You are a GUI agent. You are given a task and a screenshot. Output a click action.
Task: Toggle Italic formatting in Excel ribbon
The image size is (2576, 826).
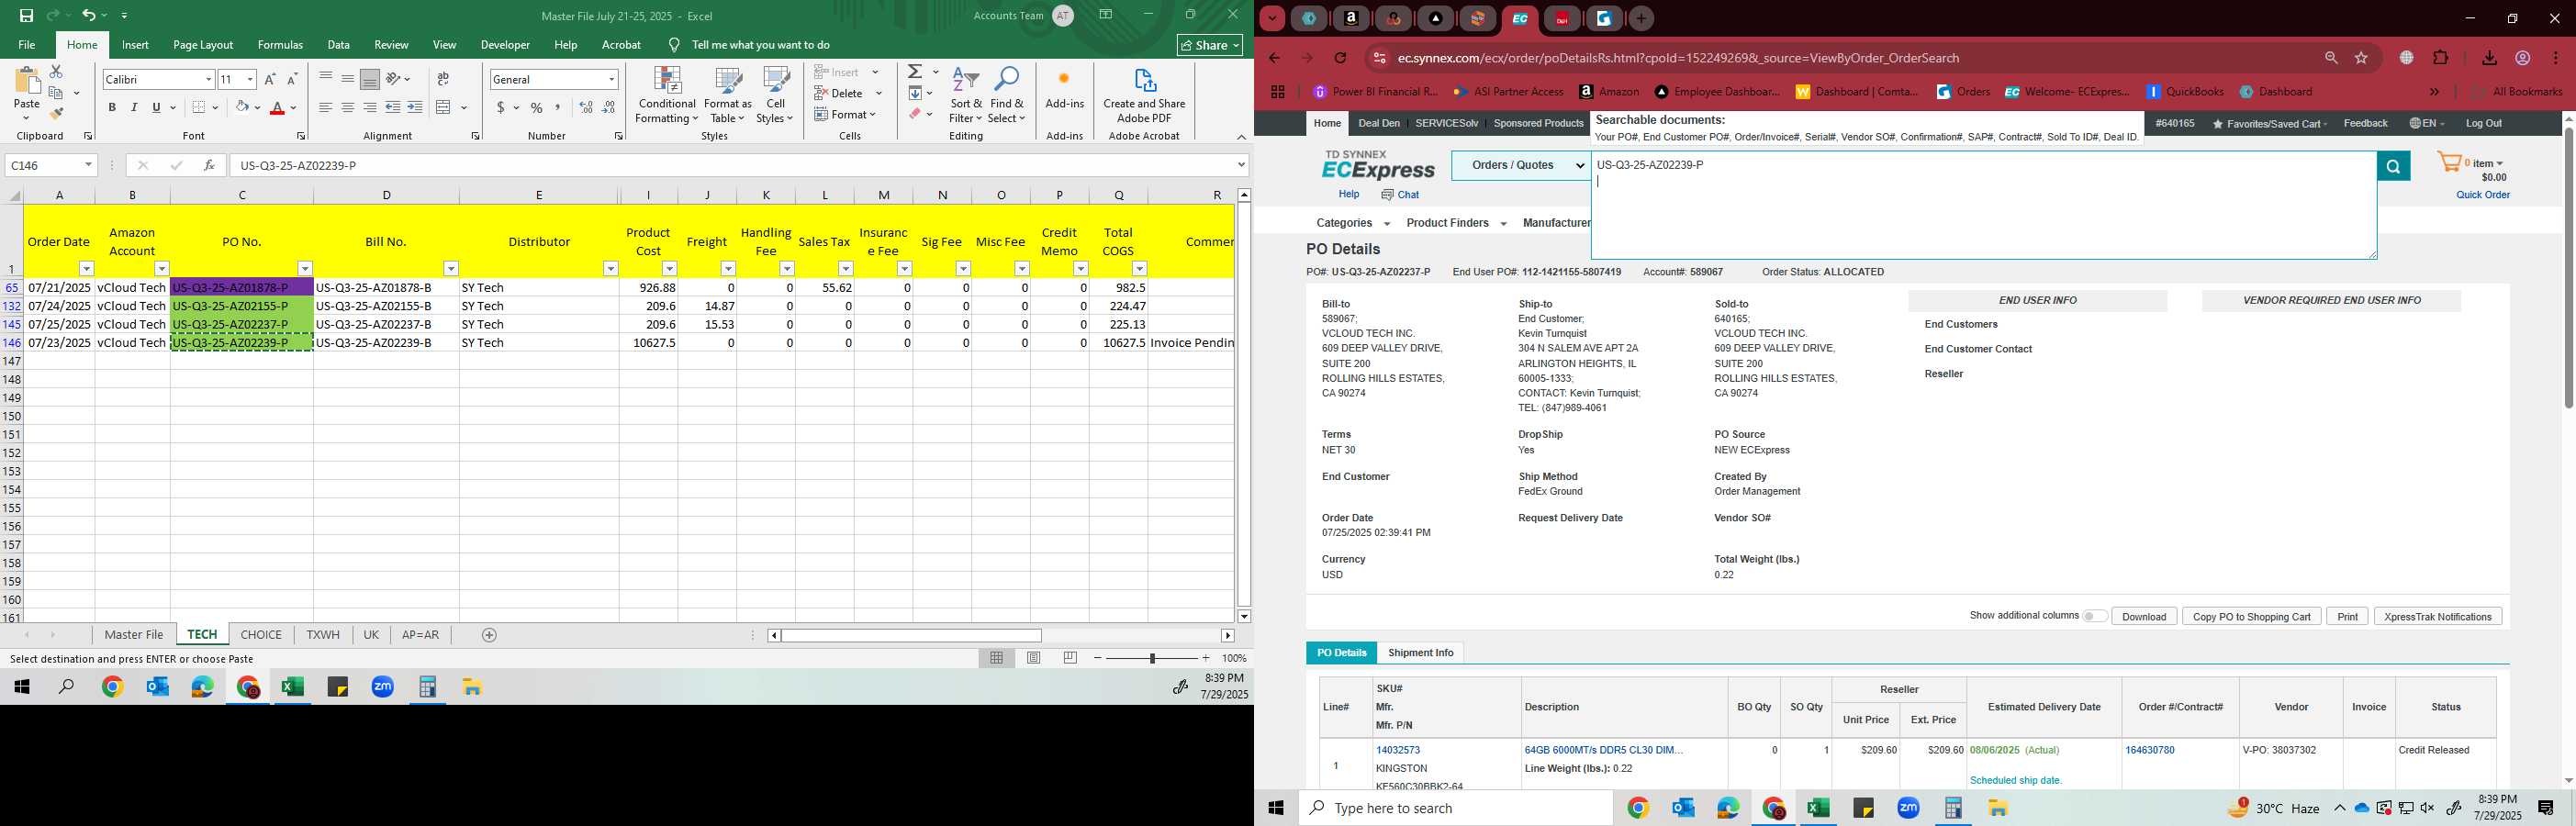[x=134, y=107]
